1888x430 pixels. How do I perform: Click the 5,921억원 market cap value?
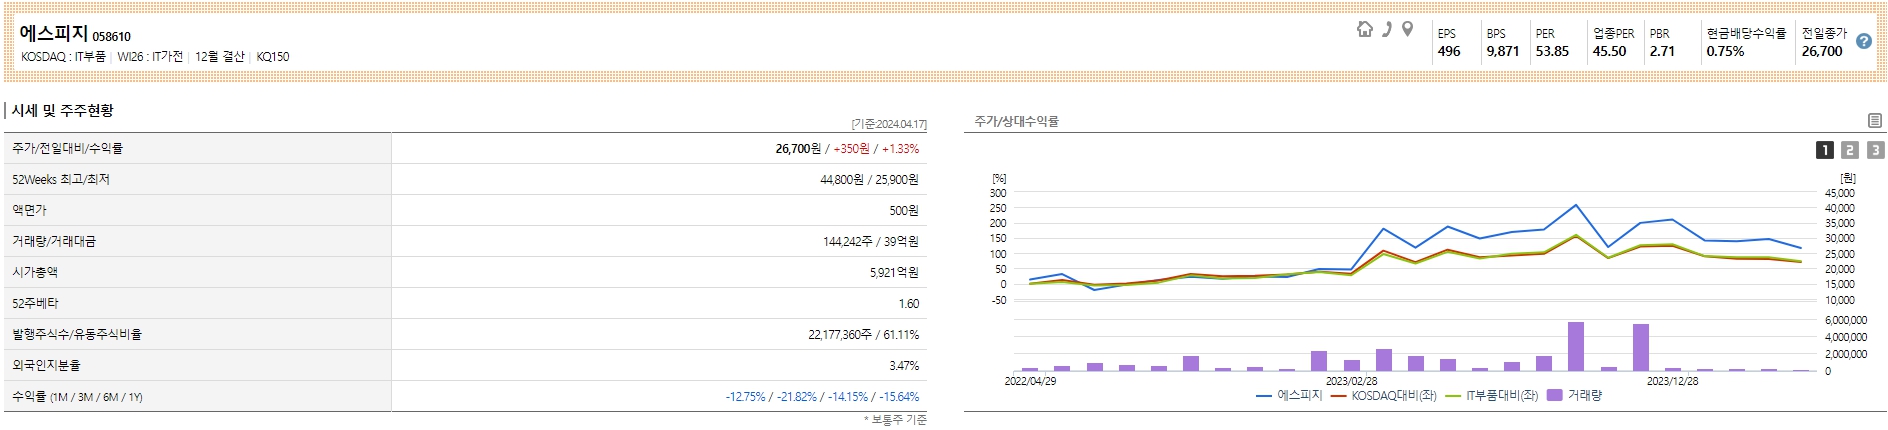(x=894, y=272)
